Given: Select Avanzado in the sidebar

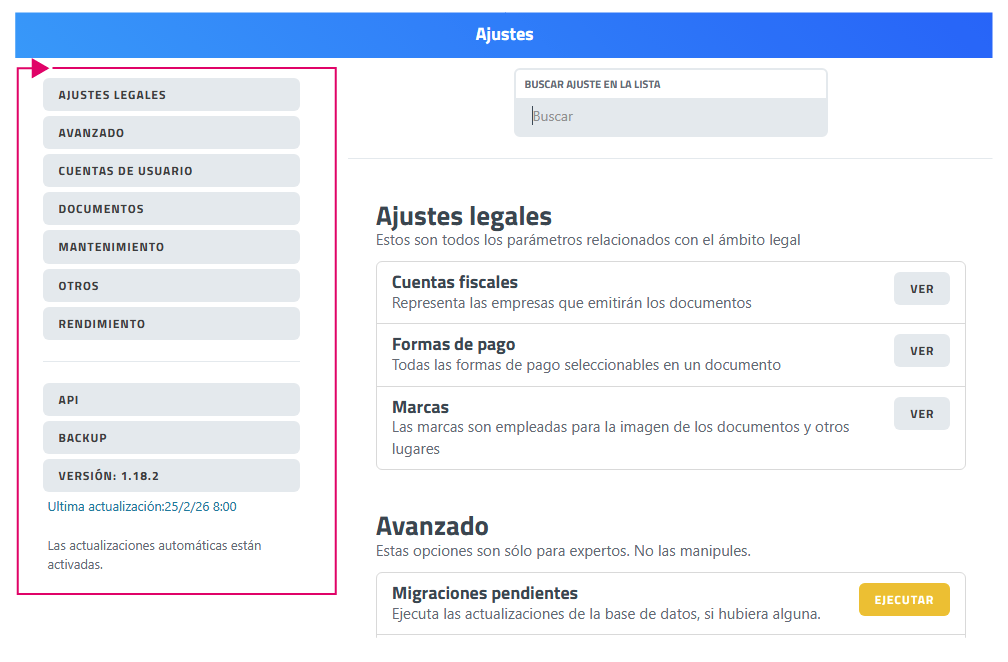Looking at the screenshot, I should coord(171,133).
